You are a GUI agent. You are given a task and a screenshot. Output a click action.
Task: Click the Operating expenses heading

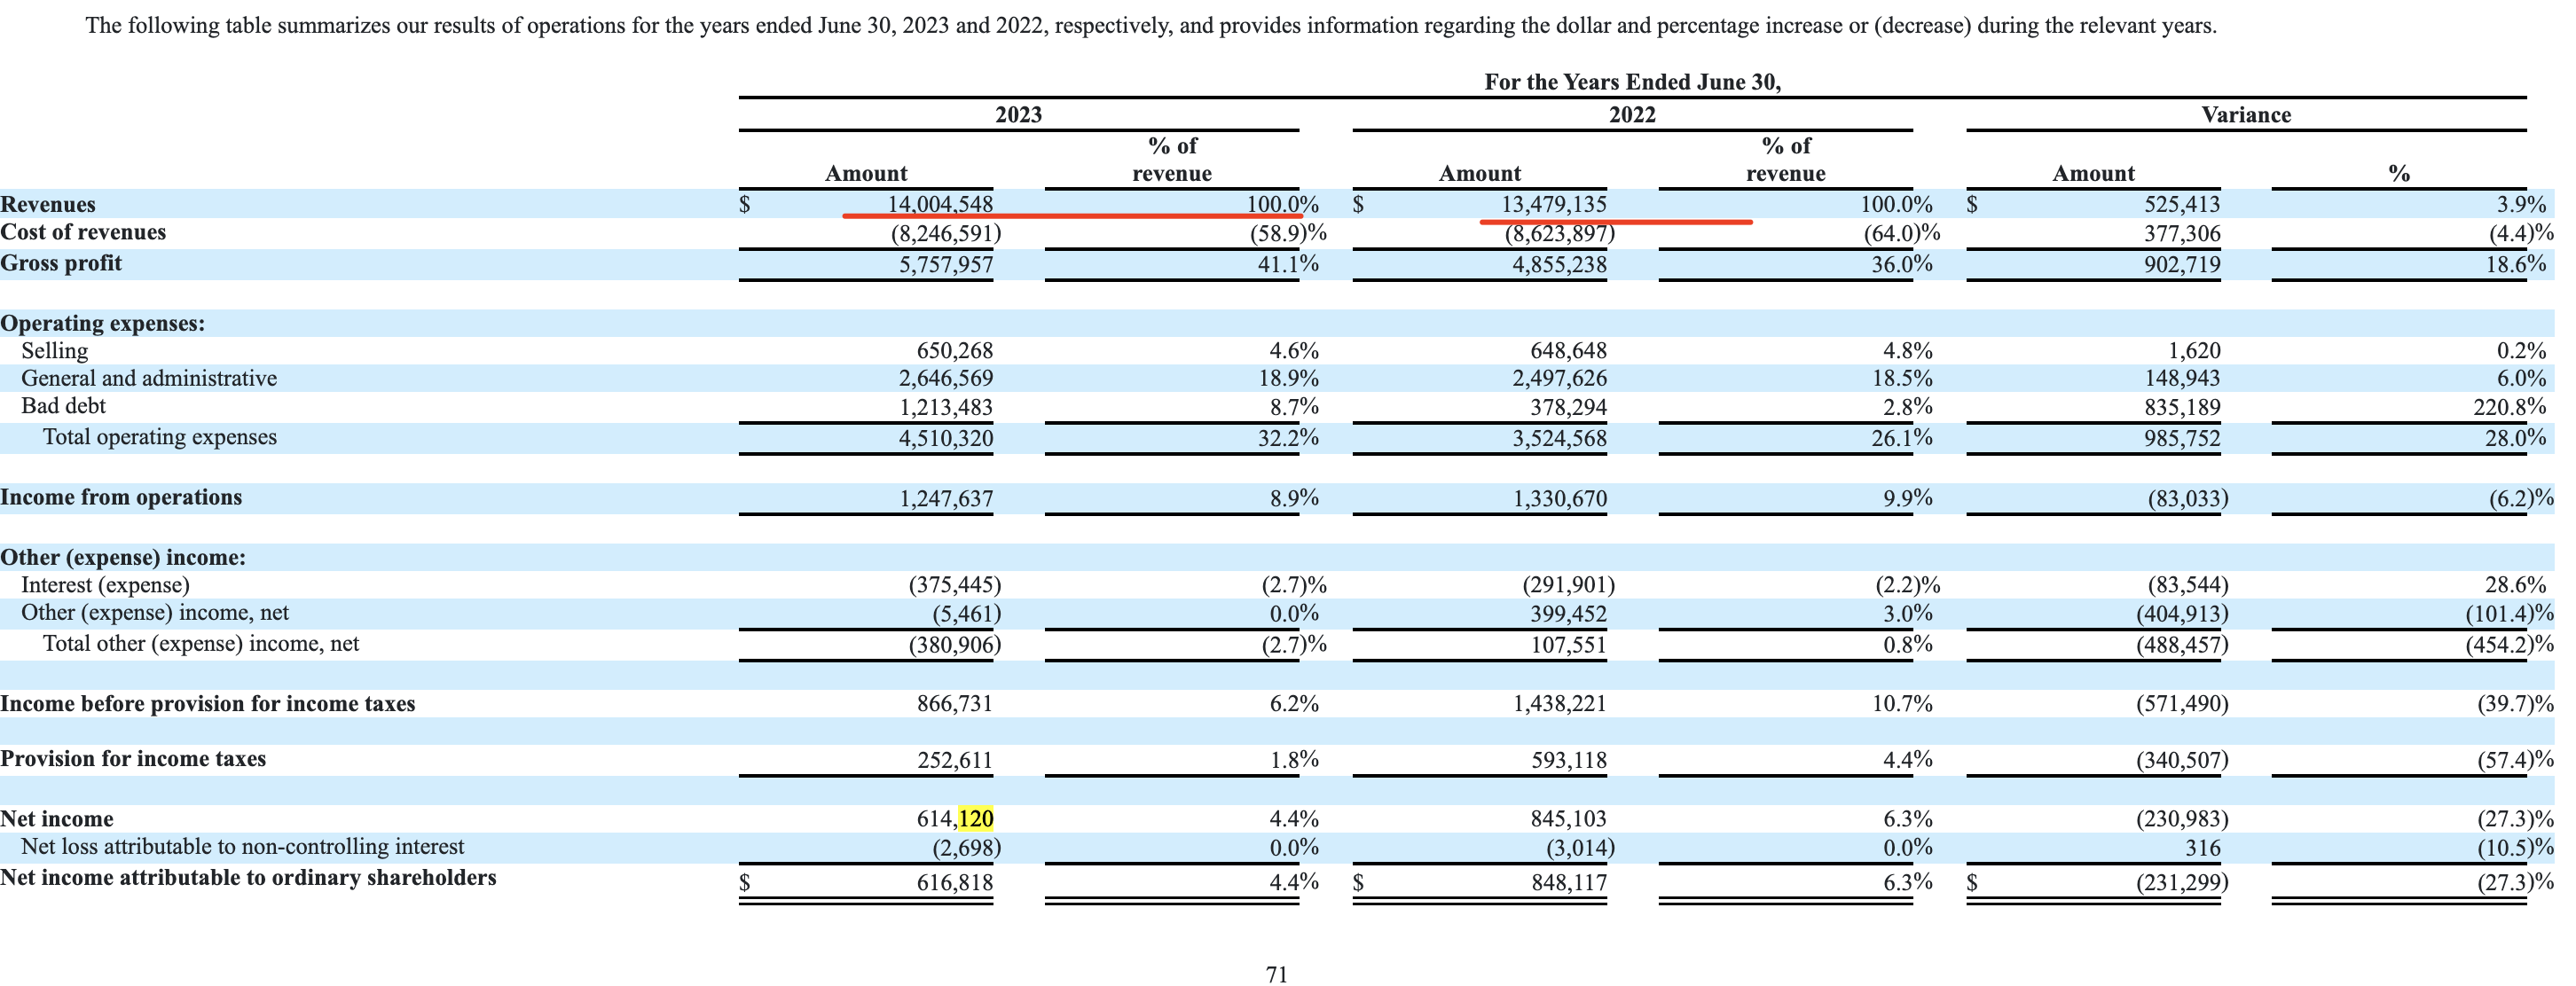tap(102, 323)
